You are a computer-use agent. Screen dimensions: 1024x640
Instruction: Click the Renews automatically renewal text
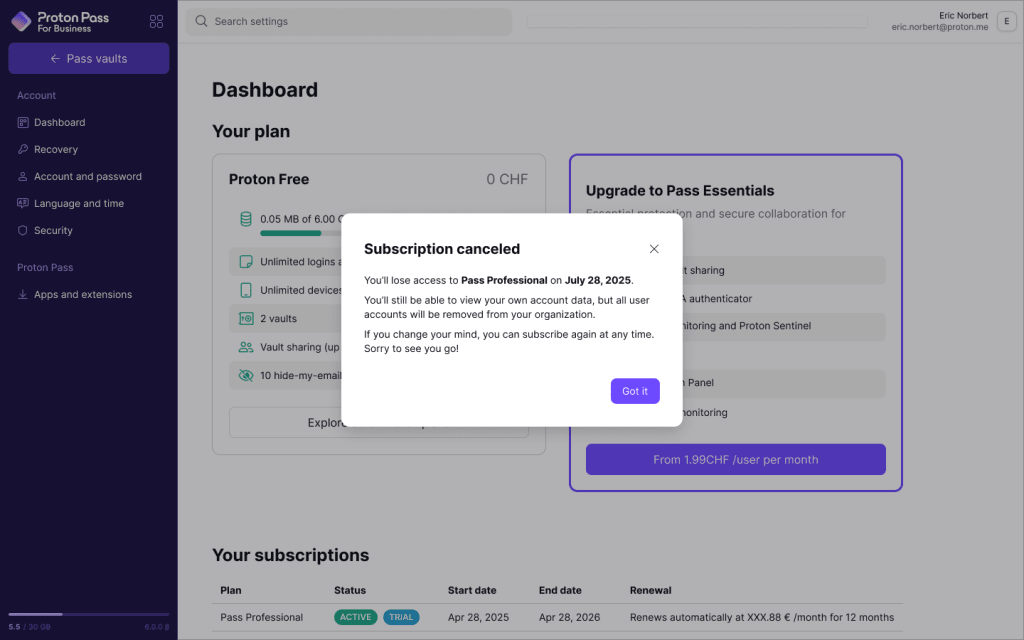pos(761,617)
